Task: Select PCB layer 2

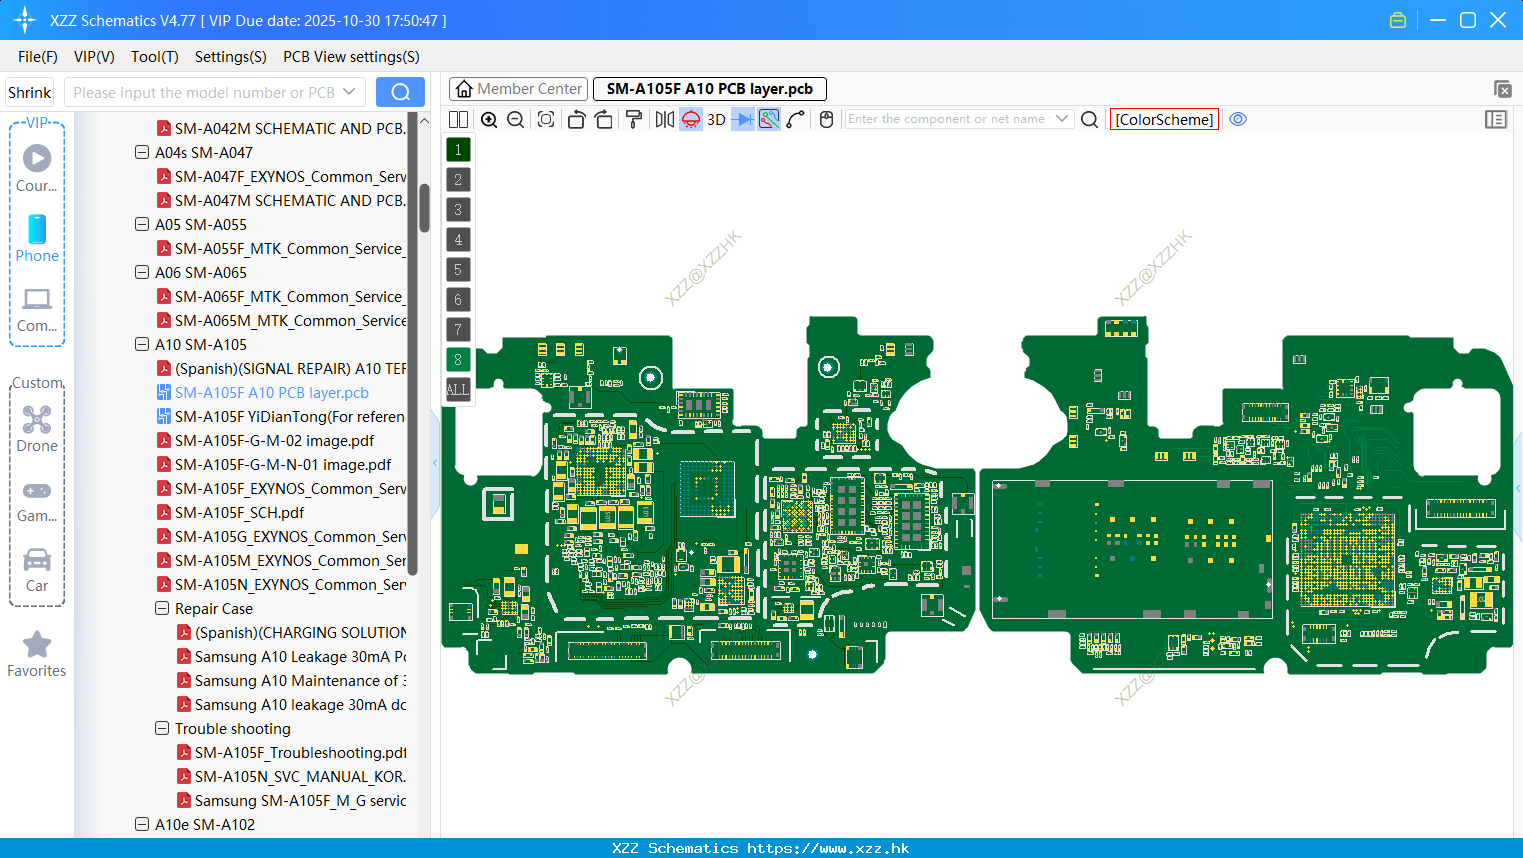Action: (x=458, y=180)
